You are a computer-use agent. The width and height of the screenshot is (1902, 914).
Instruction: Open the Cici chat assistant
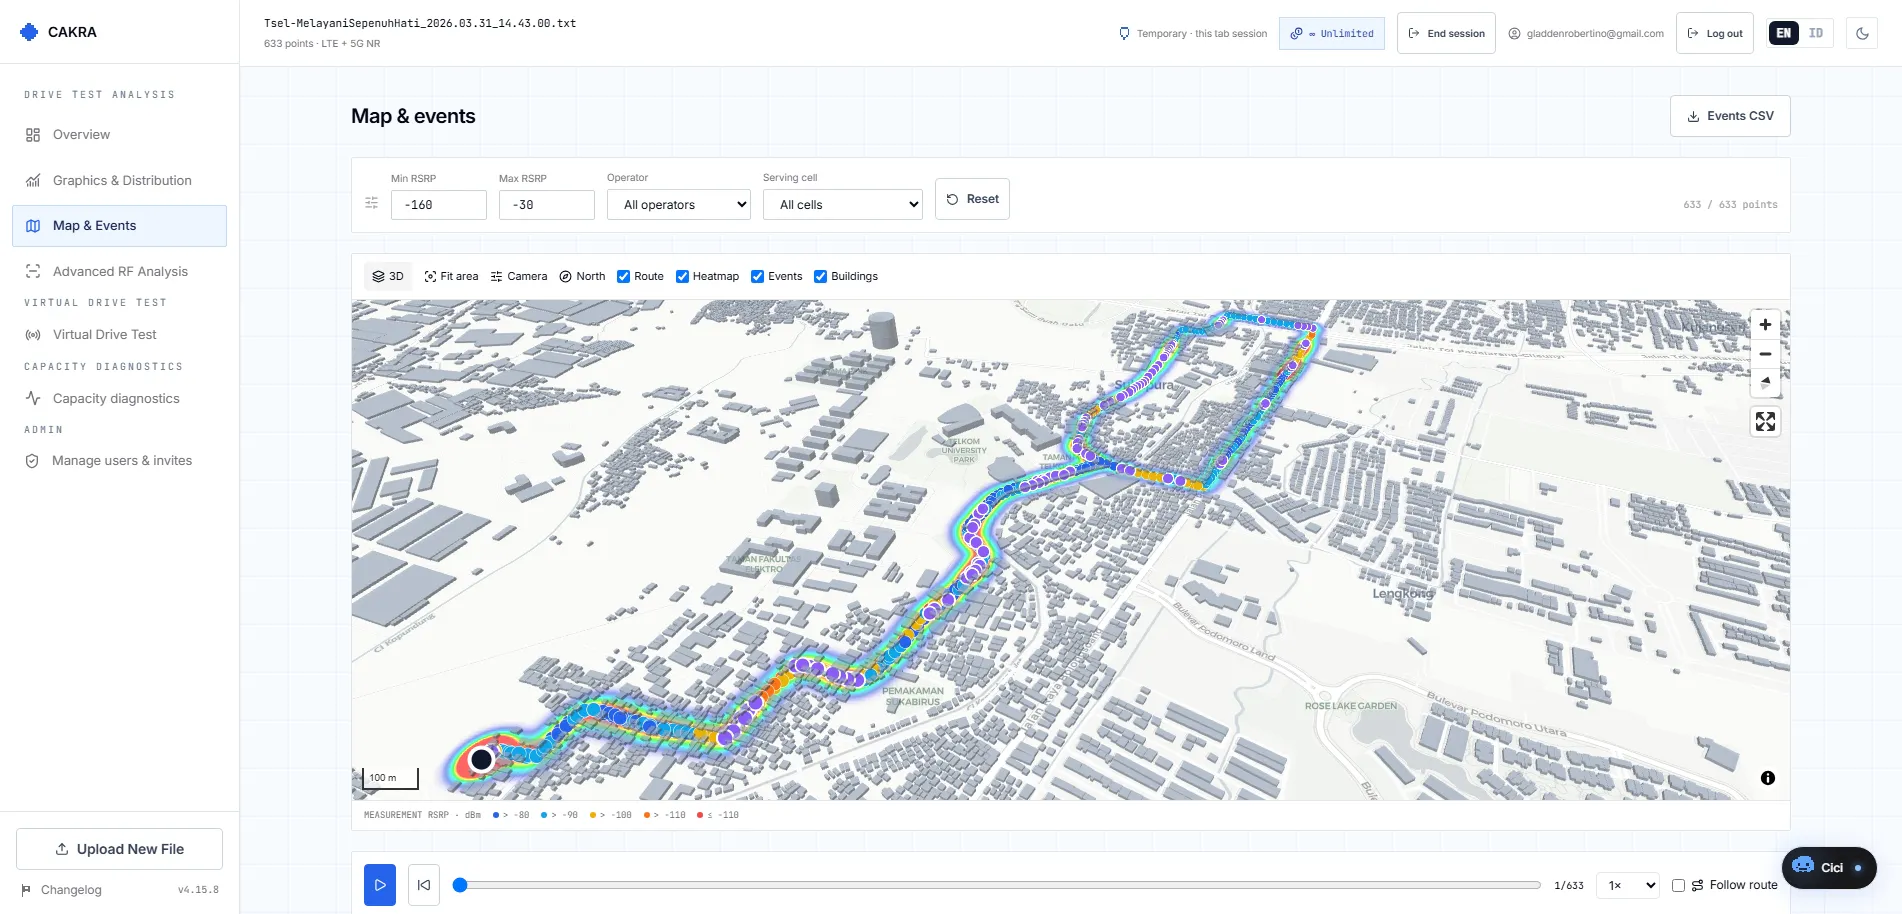point(1829,867)
